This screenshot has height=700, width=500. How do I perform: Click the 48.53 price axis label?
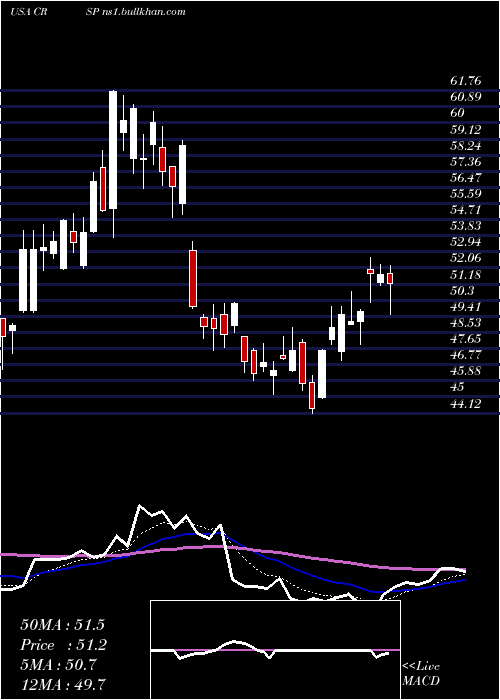pyautogui.click(x=466, y=323)
